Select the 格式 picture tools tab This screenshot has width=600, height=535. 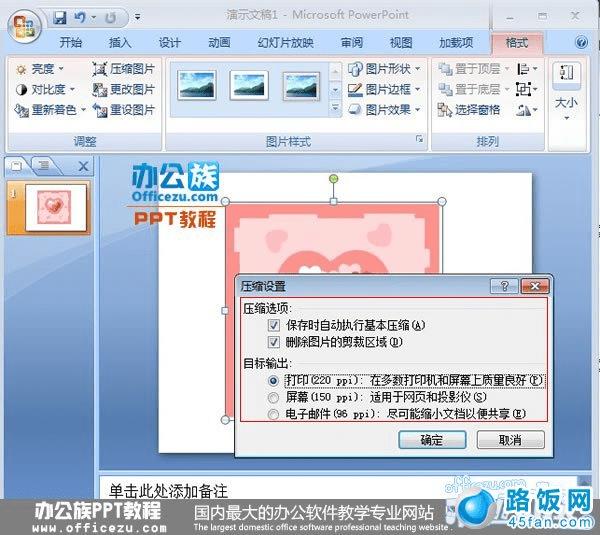click(517, 42)
